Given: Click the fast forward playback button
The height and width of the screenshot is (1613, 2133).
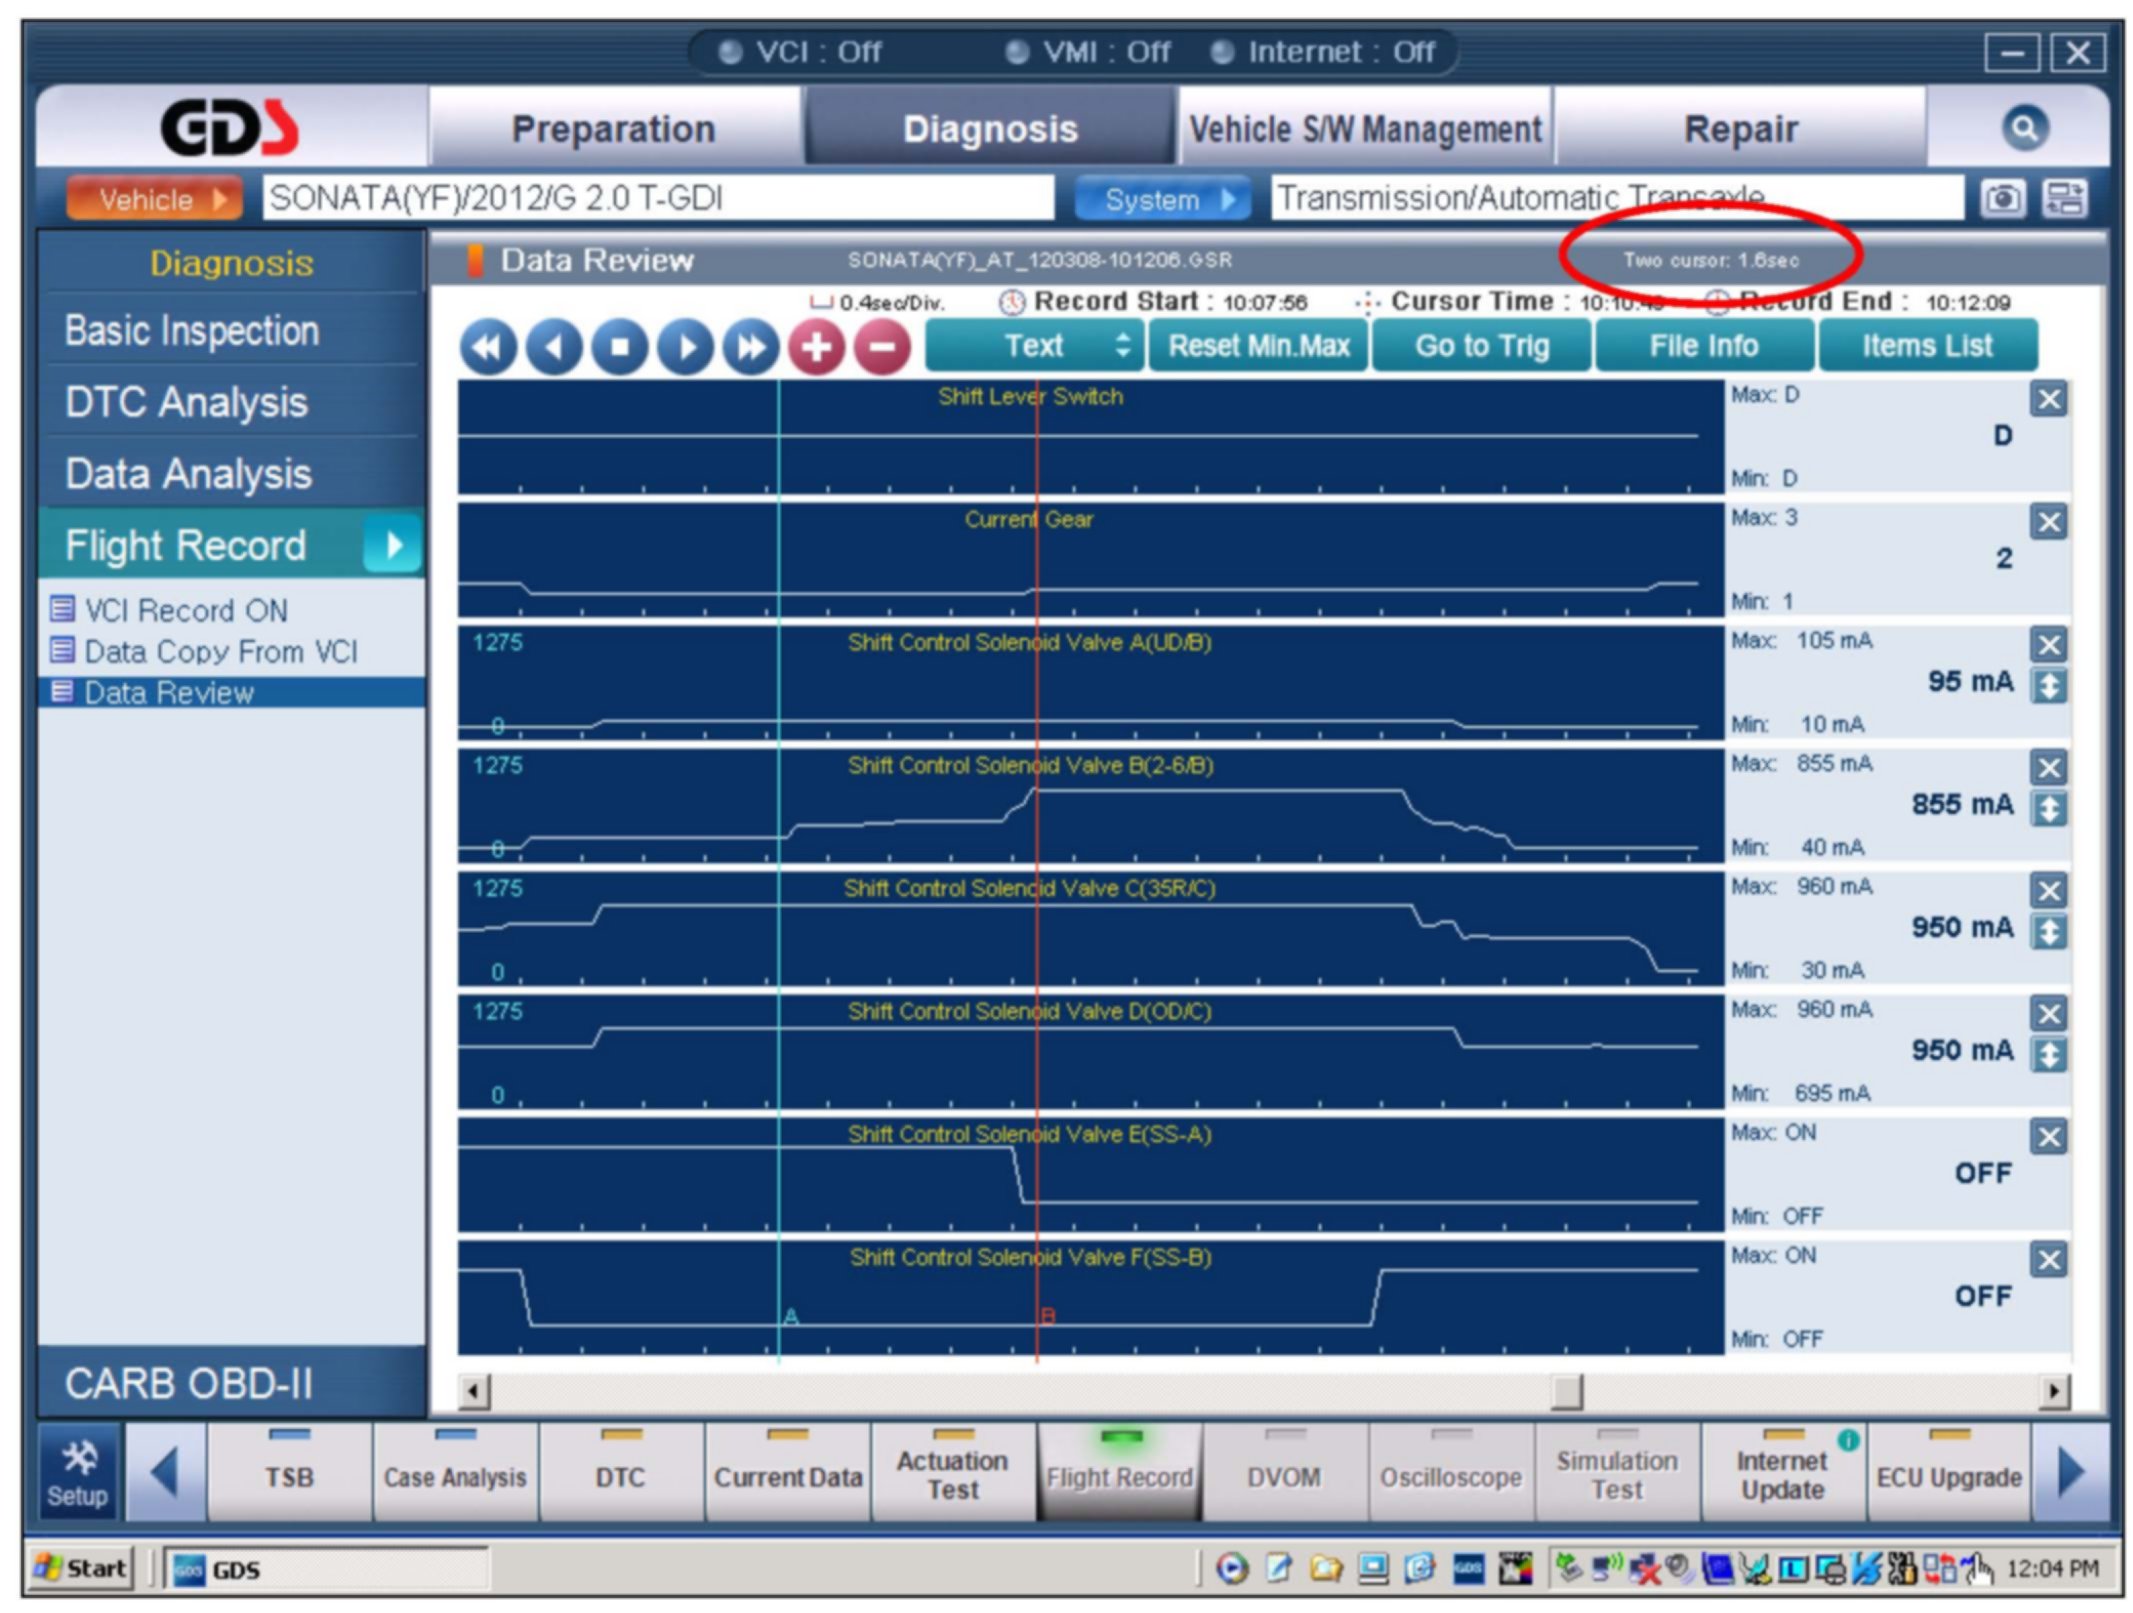Looking at the screenshot, I should pyautogui.click(x=750, y=348).
